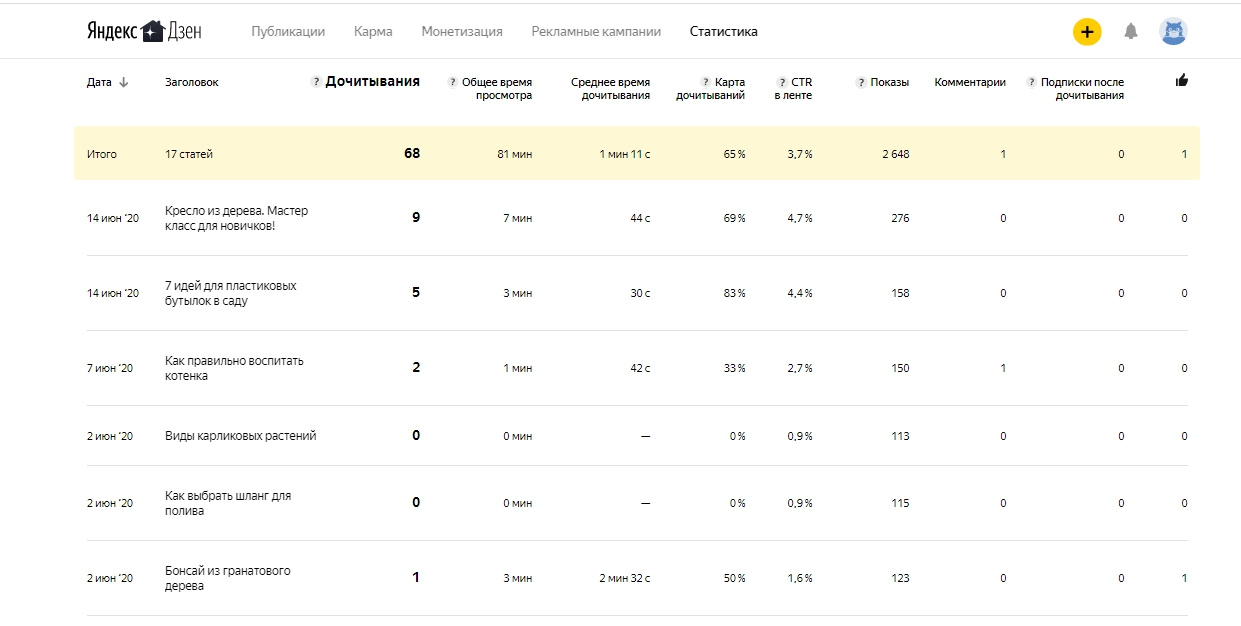This screenshot has height=626, width=1241.
Task: Open the Публикации tab
Action: (288, 32)
